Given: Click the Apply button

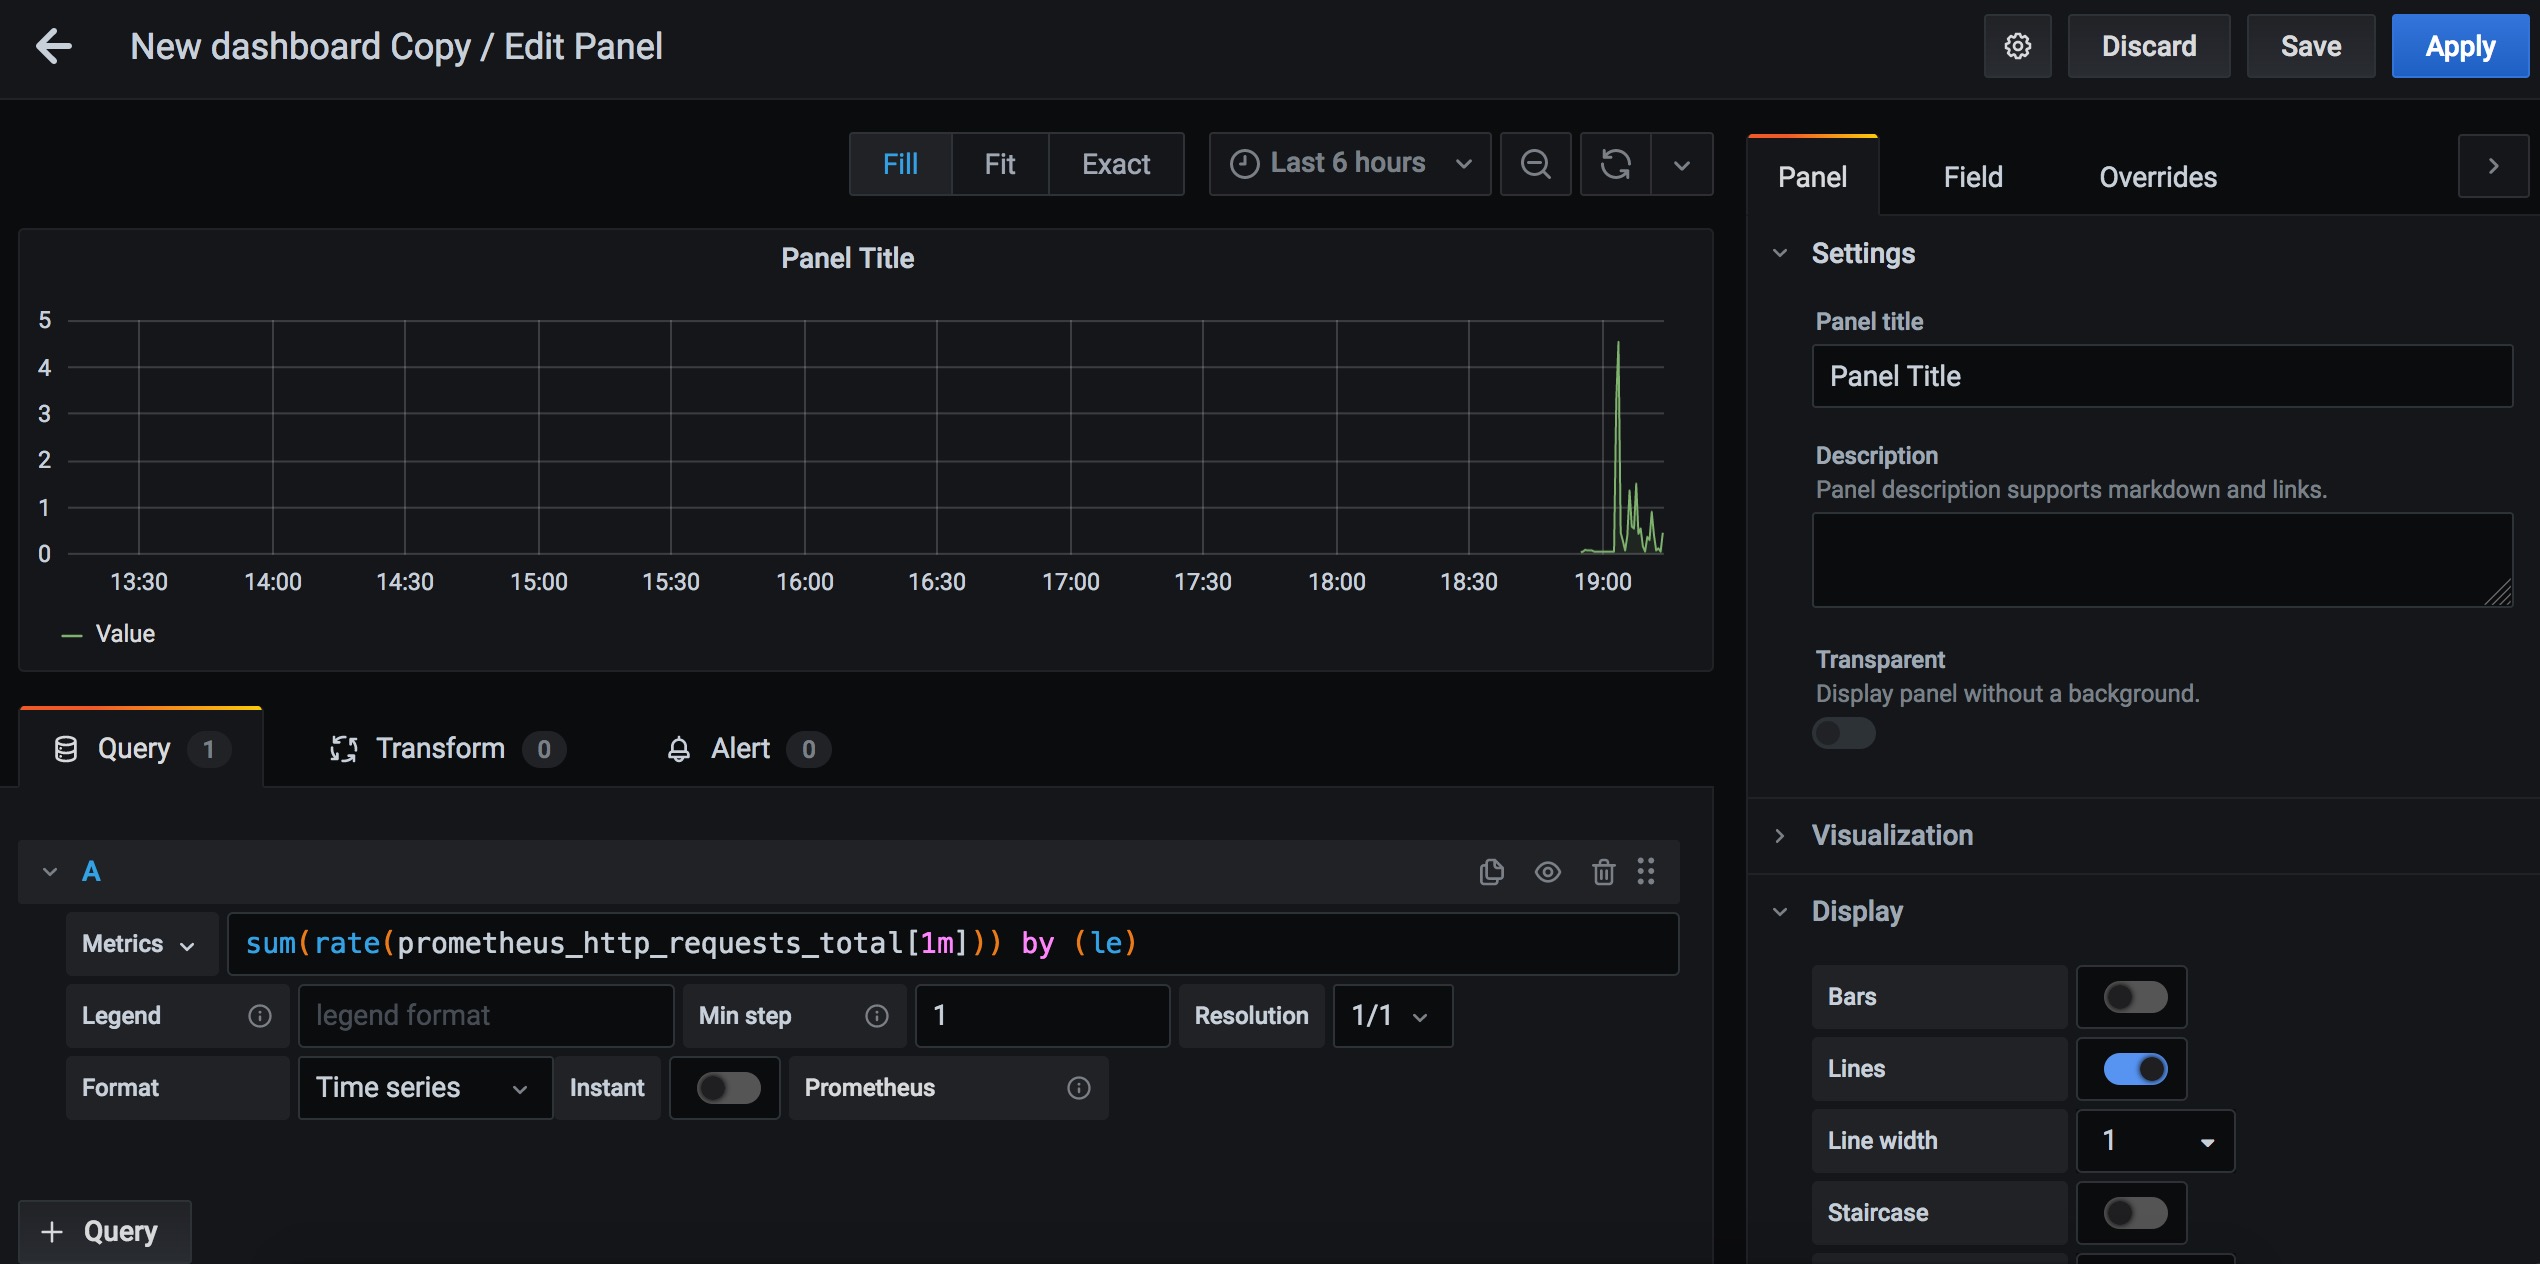Looking at the screenshot, I should point(2459,46).
